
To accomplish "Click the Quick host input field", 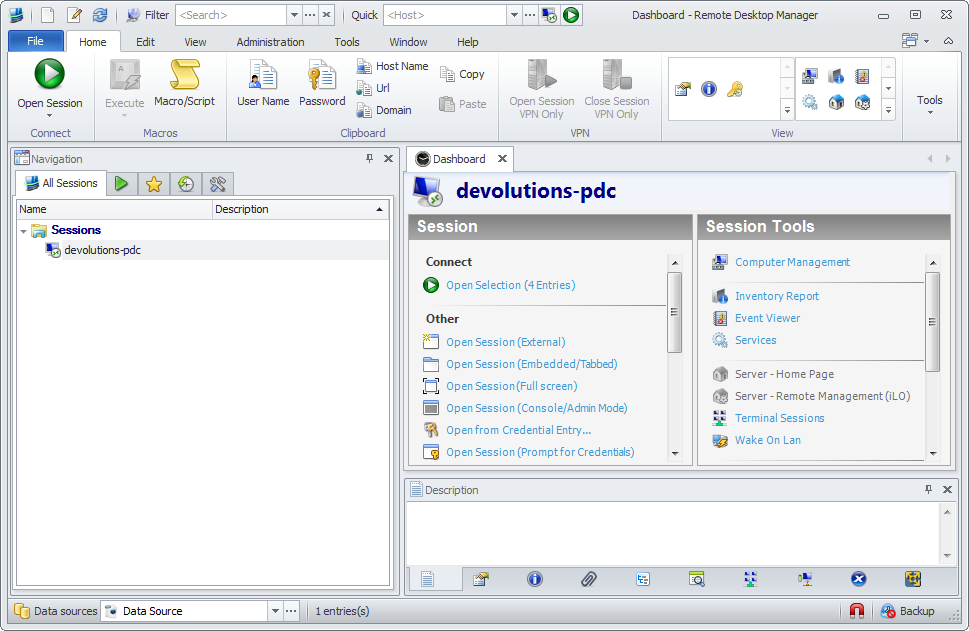I will pyautogui.click(x=445, y=15).
